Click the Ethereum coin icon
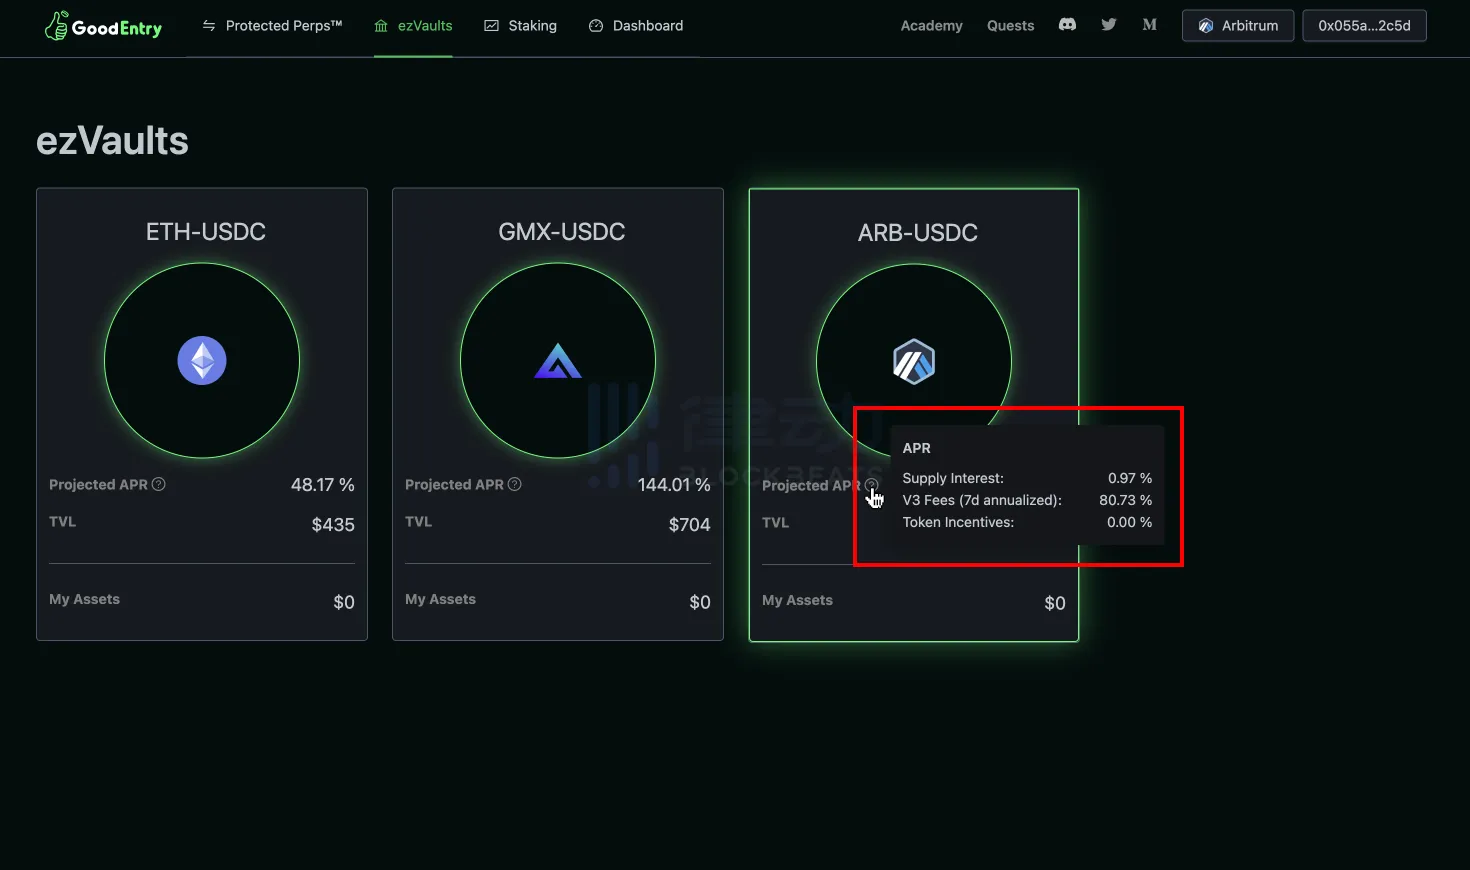Screen dimensions: 1470x870 [202, 361]
